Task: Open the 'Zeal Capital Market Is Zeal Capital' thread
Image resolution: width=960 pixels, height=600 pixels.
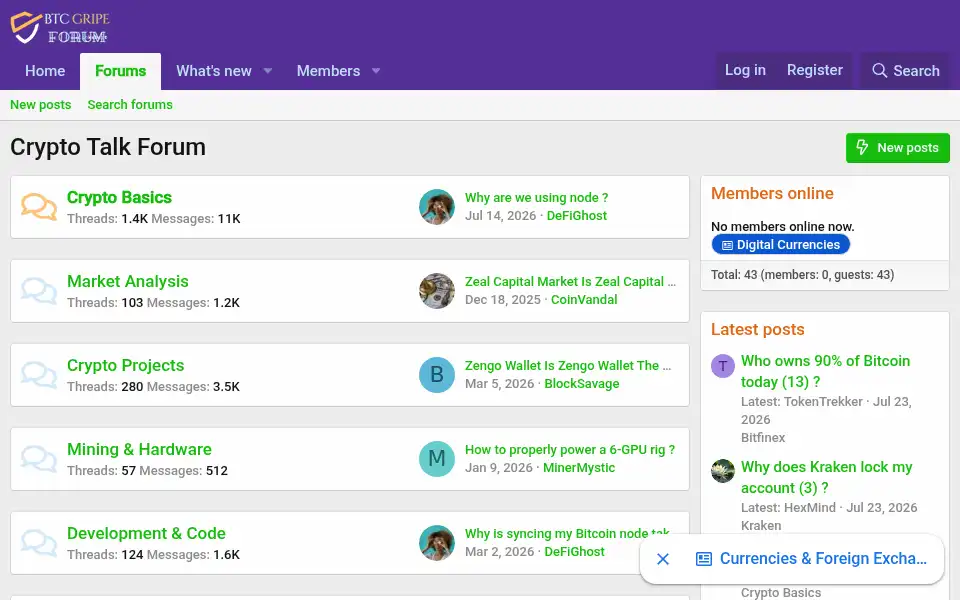Action: coord(570,281)
